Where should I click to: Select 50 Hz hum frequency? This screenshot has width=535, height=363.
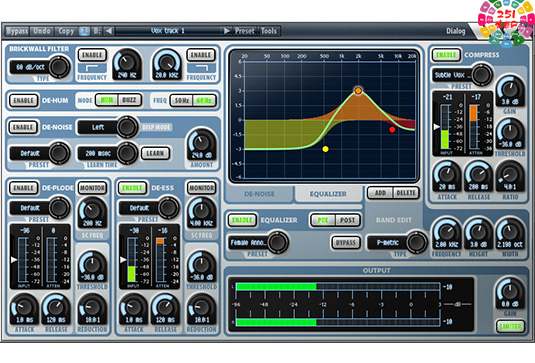point(182,101)
